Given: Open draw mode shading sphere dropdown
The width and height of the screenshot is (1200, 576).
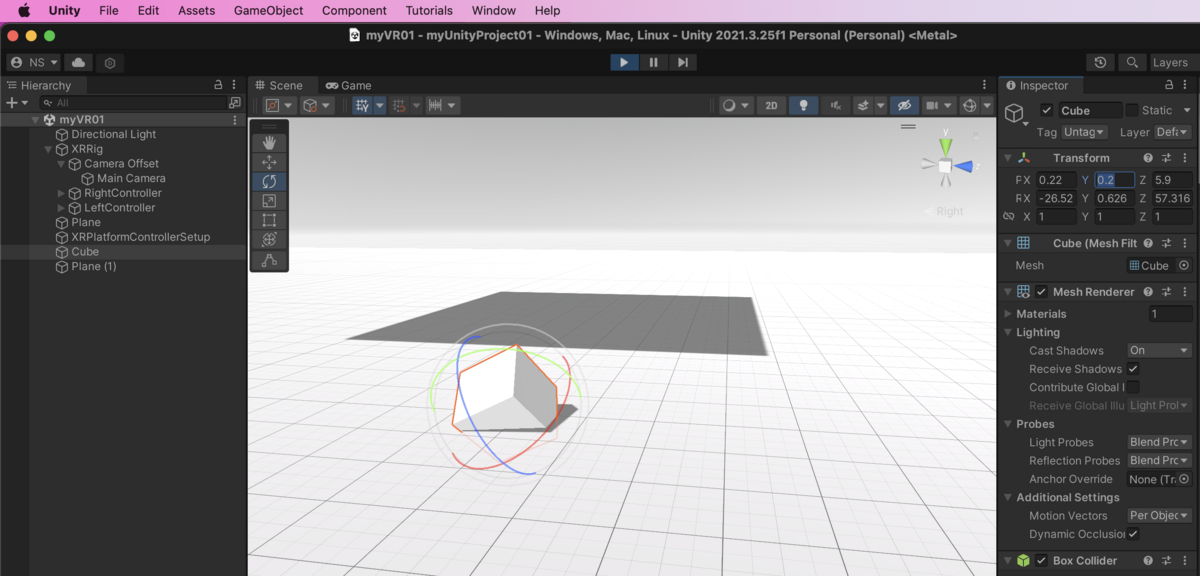Looking at the screenshot, I should 736,105.
